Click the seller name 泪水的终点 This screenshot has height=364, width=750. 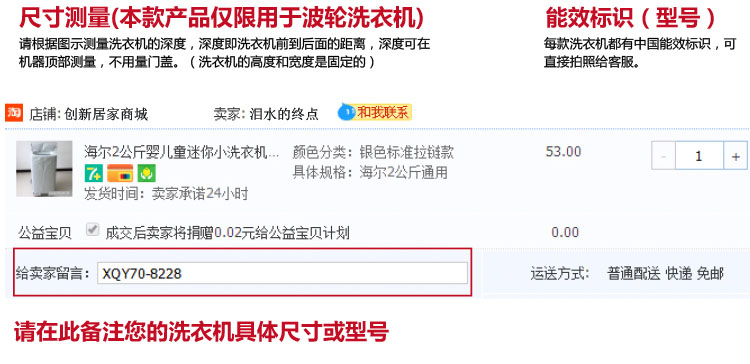tap(284, 114)
